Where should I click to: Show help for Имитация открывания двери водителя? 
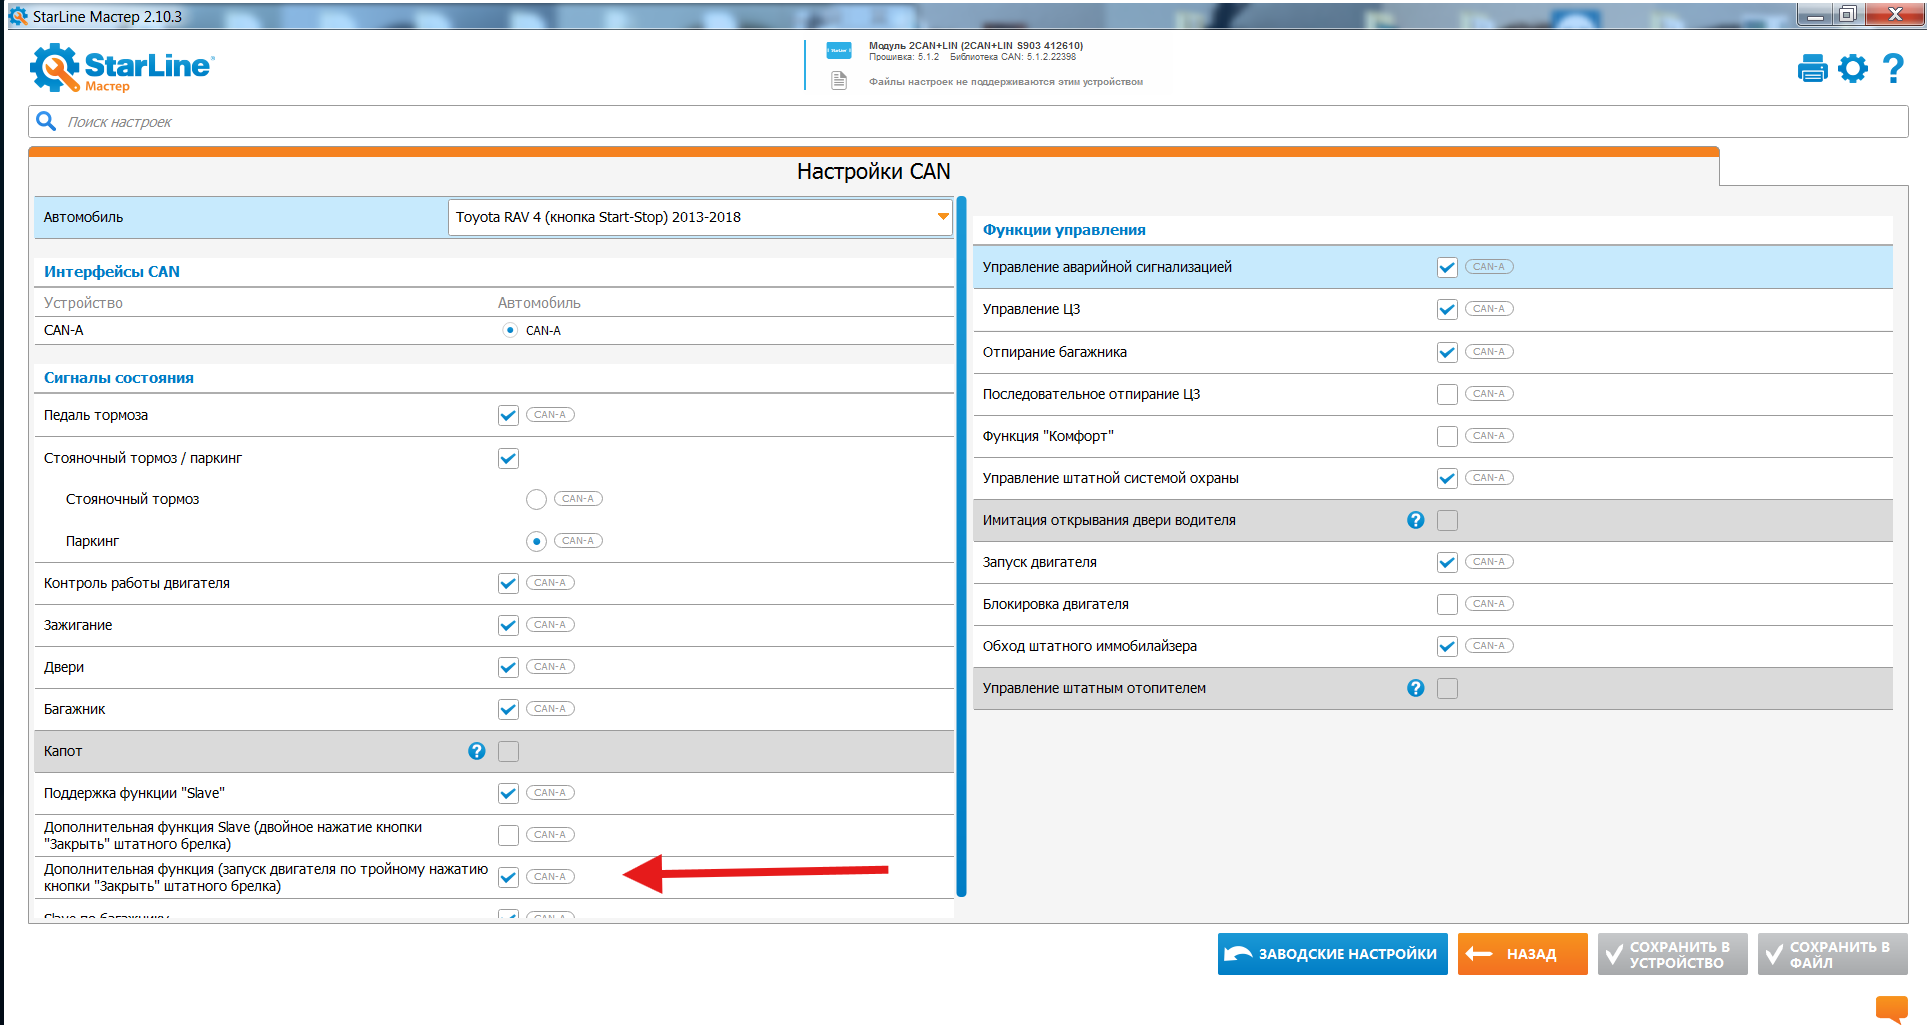pos(1415,520)
